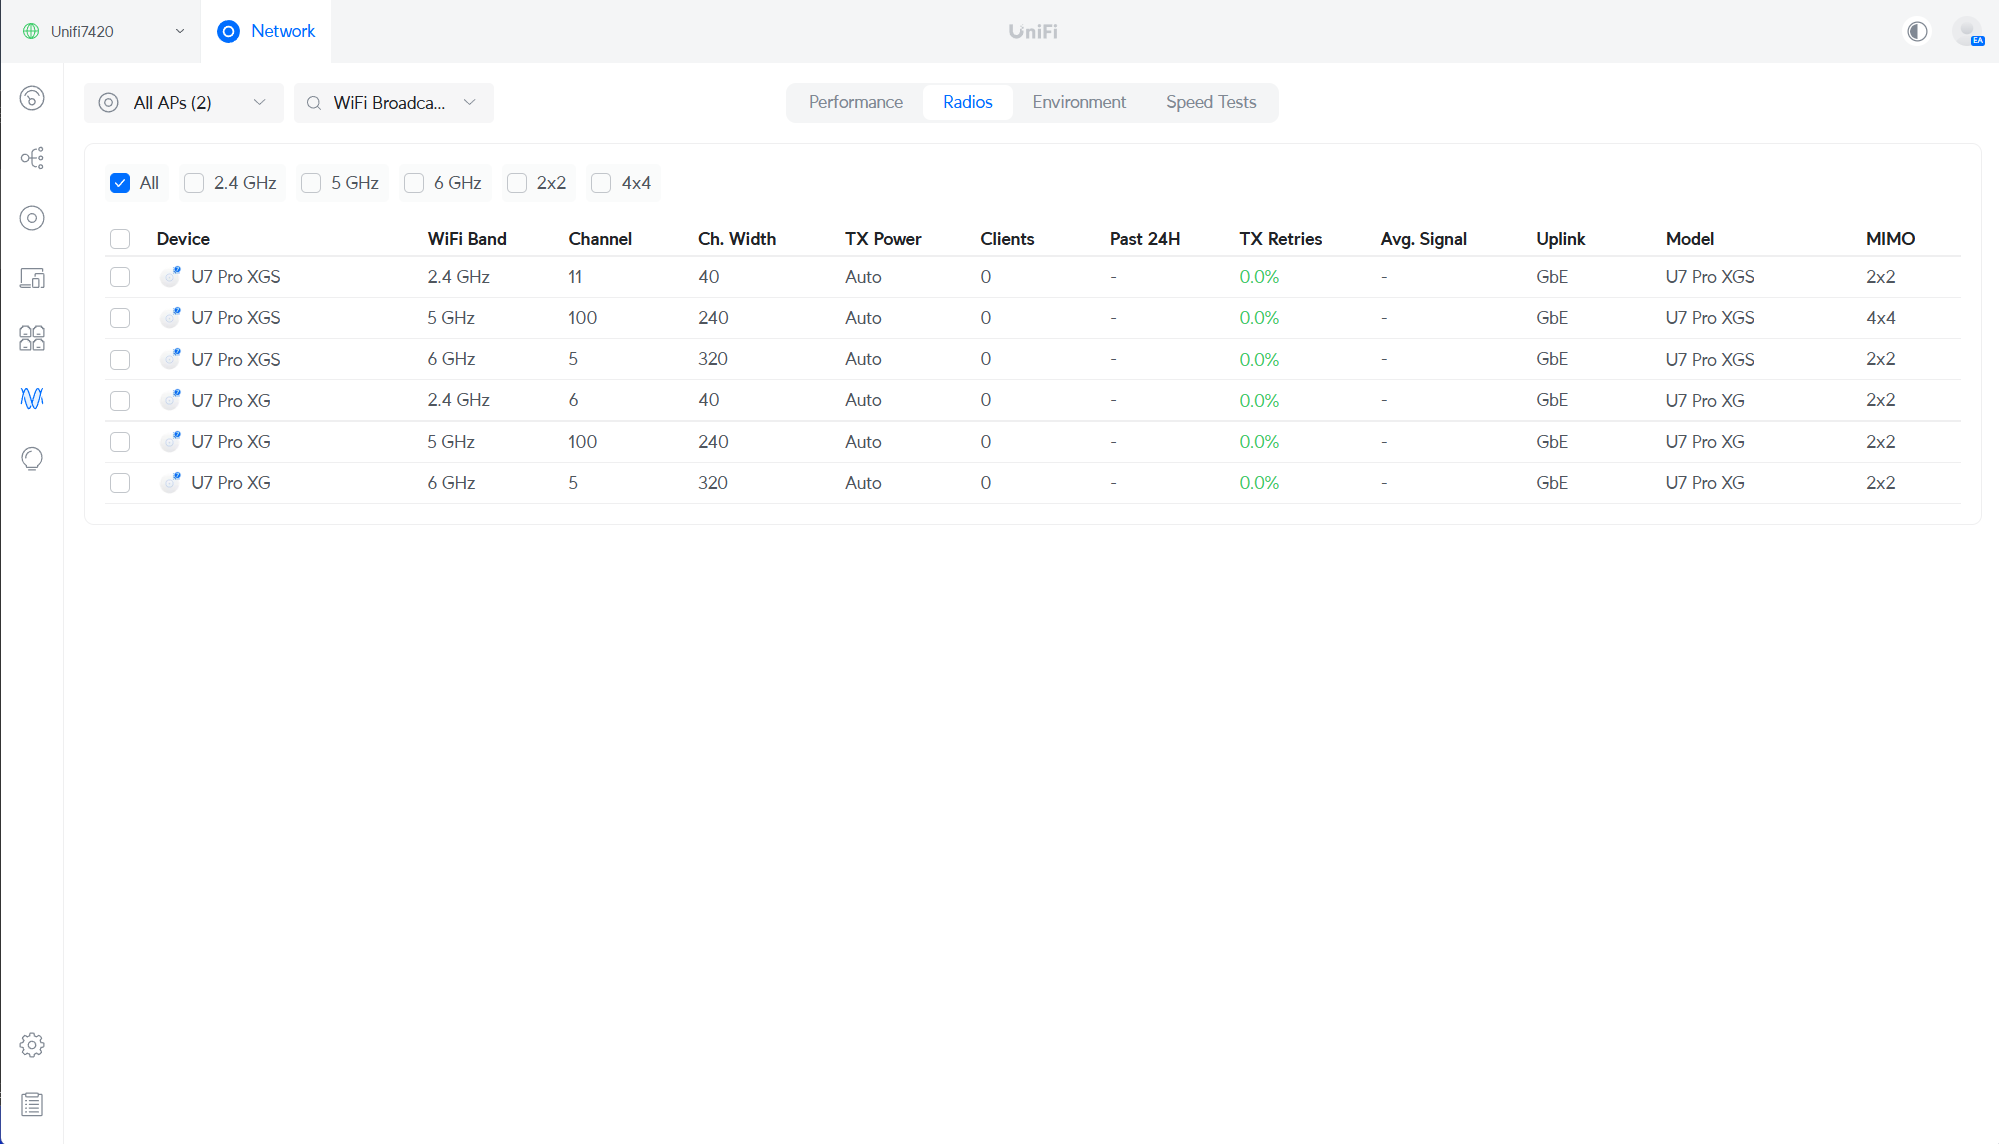Sort by the Clients column header

point(1007,239)
